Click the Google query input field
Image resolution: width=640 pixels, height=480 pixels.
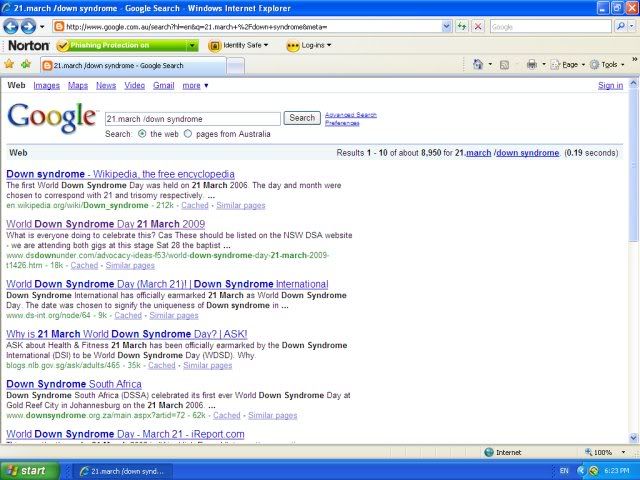pos(193,119)
